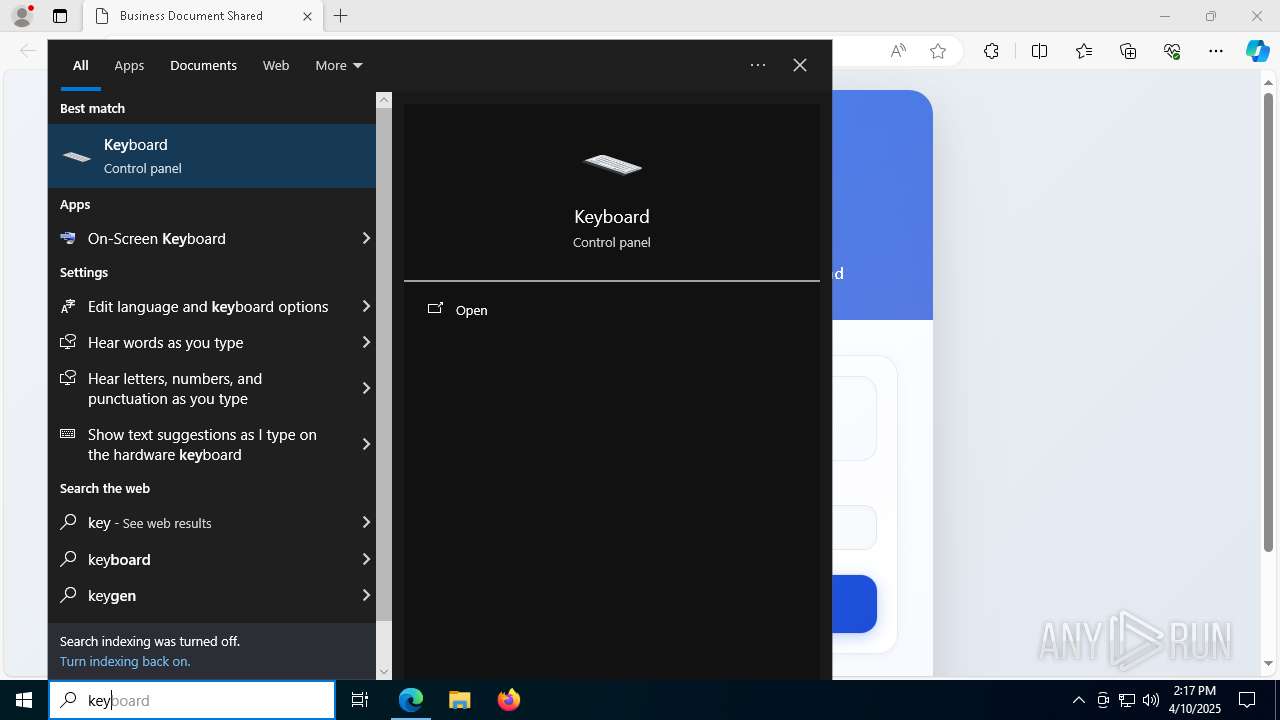Open search options ellipsis menu

coord(758,65)
